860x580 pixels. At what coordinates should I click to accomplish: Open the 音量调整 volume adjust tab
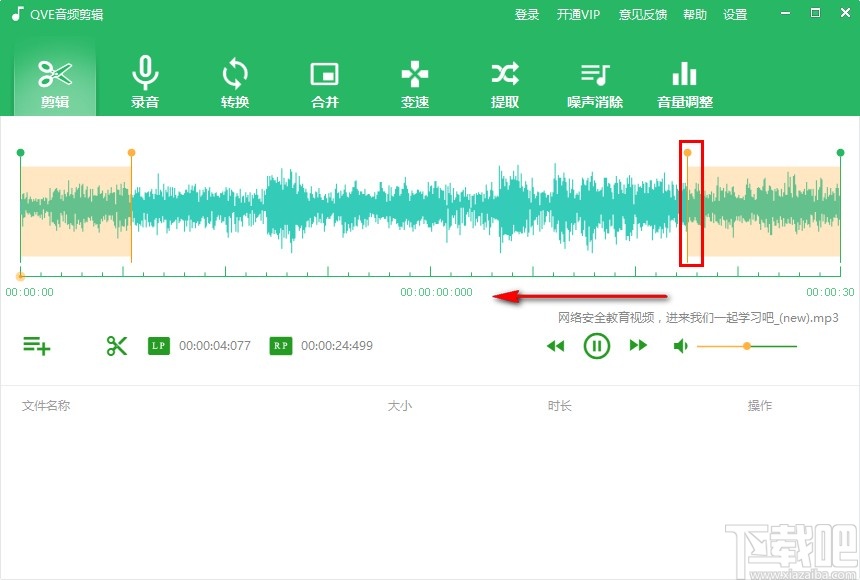[x=685, y=85]
